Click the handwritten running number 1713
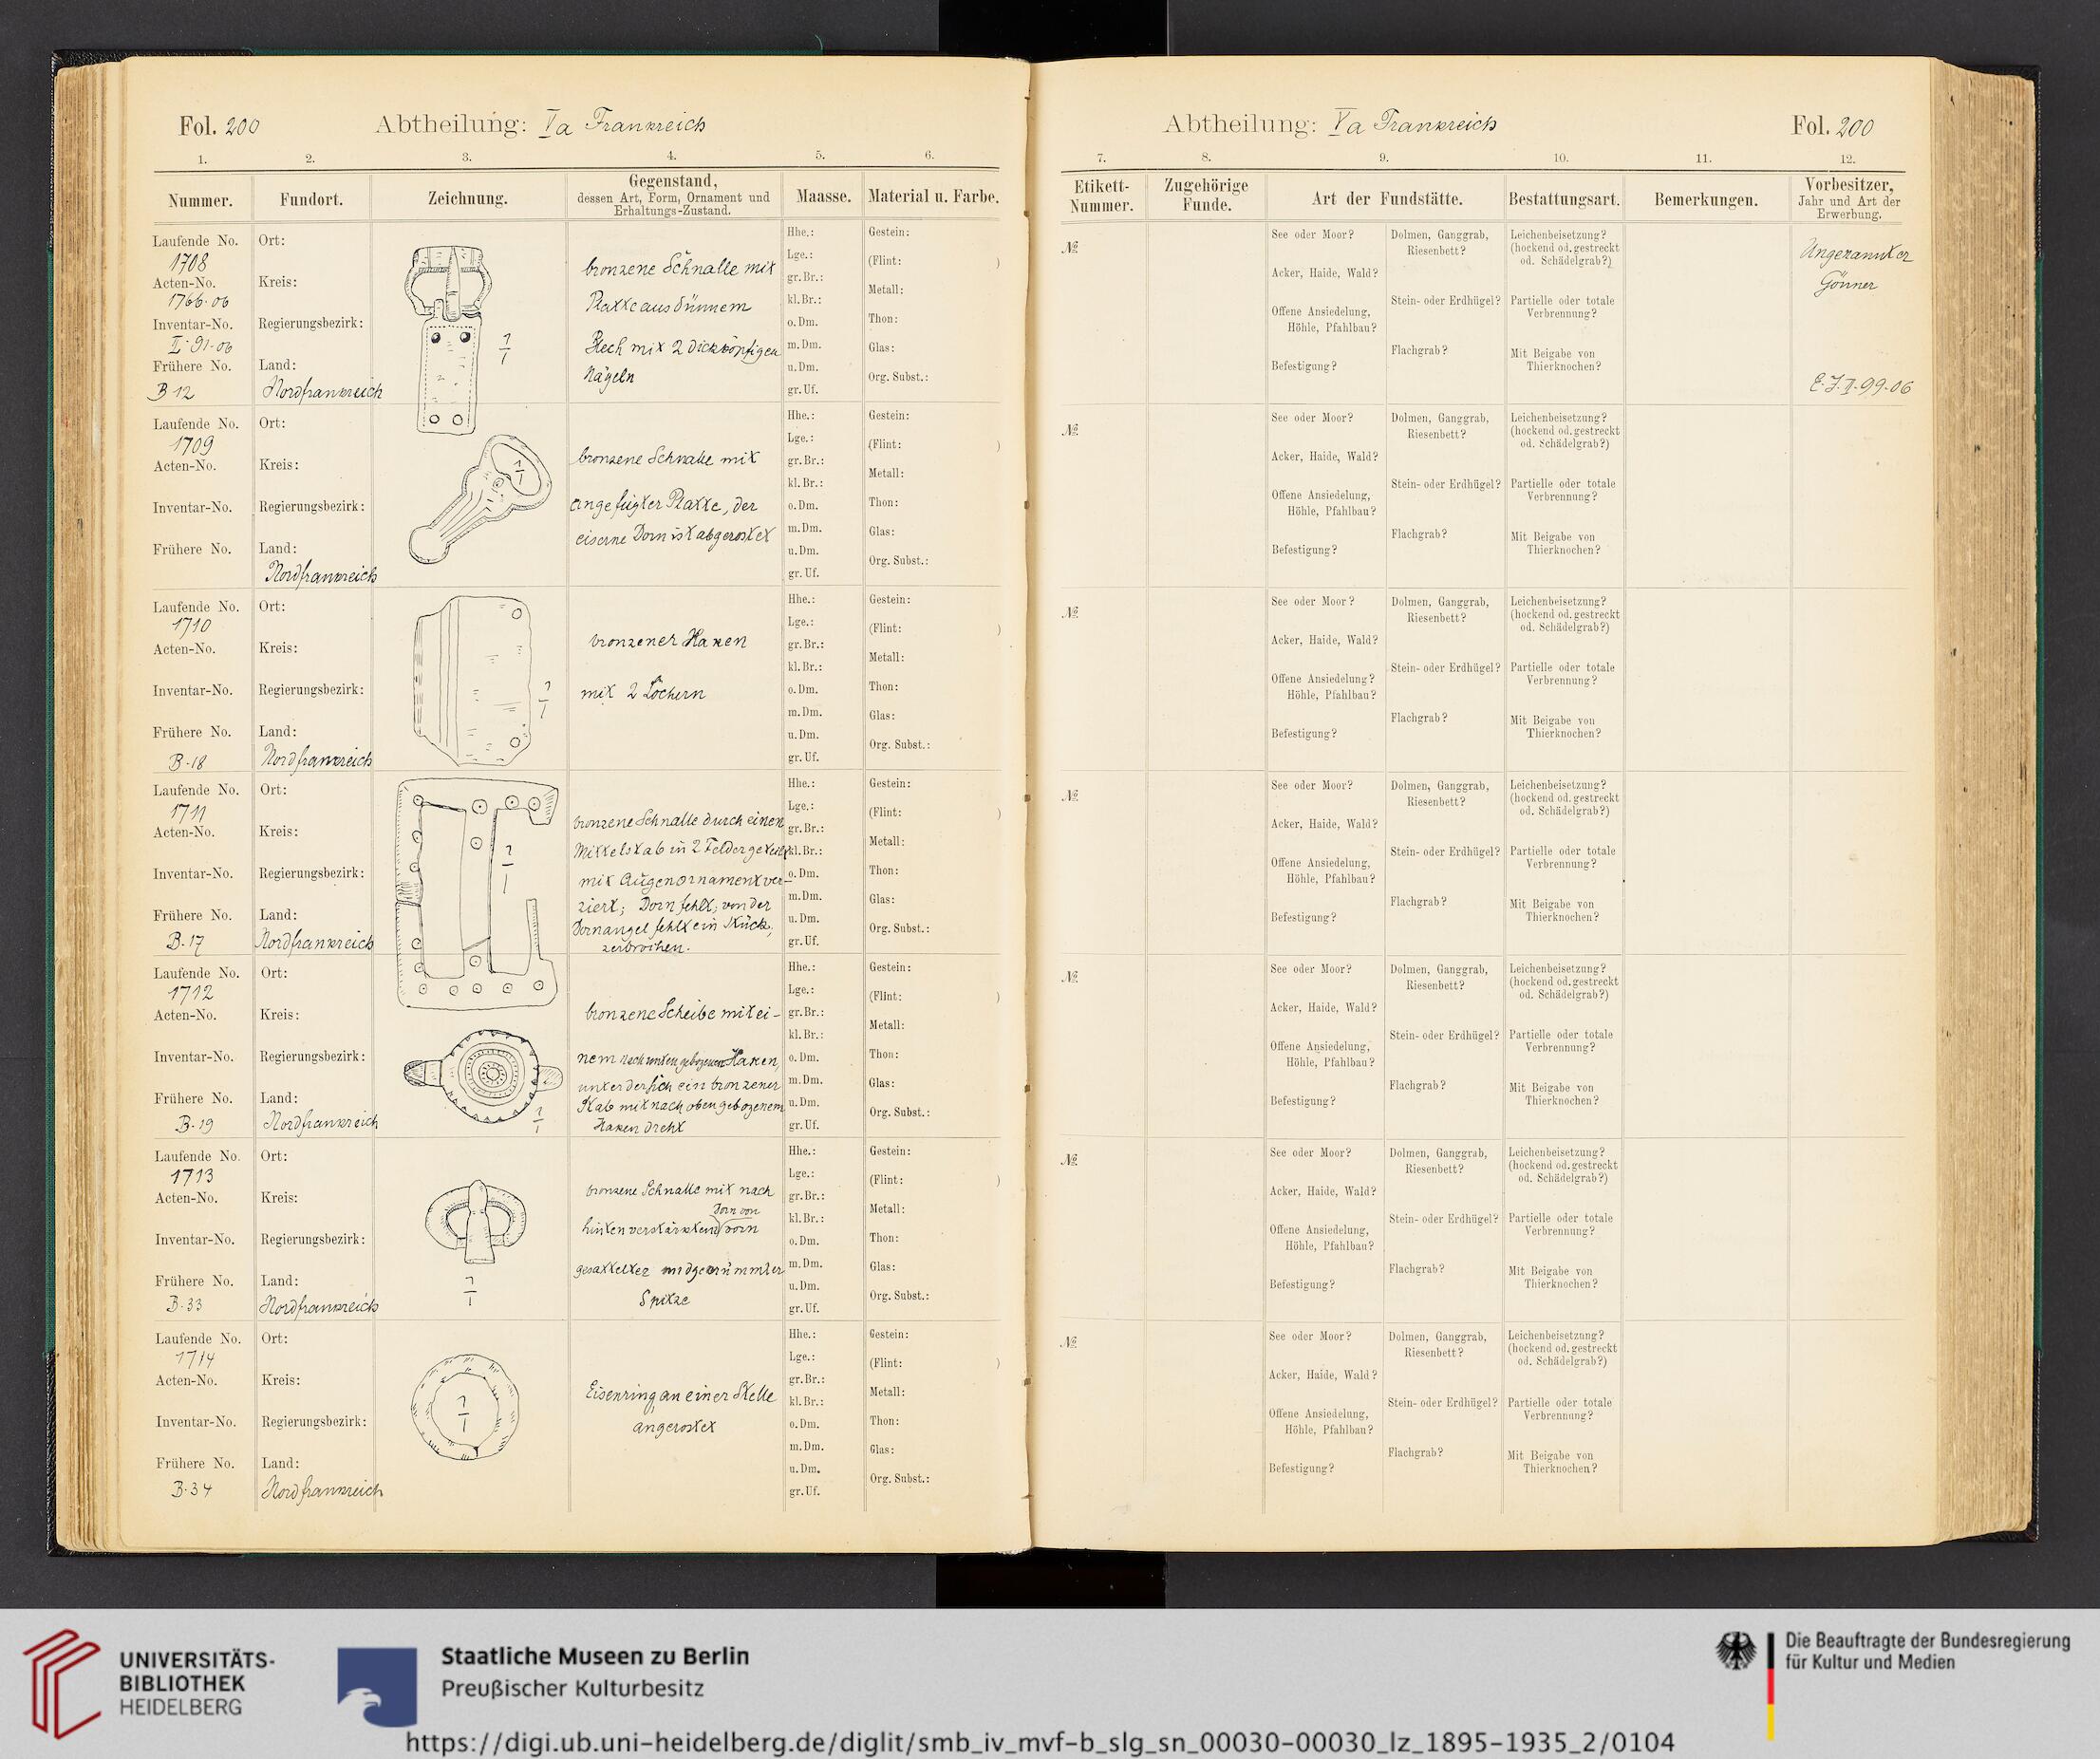Viewport: 2100px width, 1759px height. coord(191,1178)
